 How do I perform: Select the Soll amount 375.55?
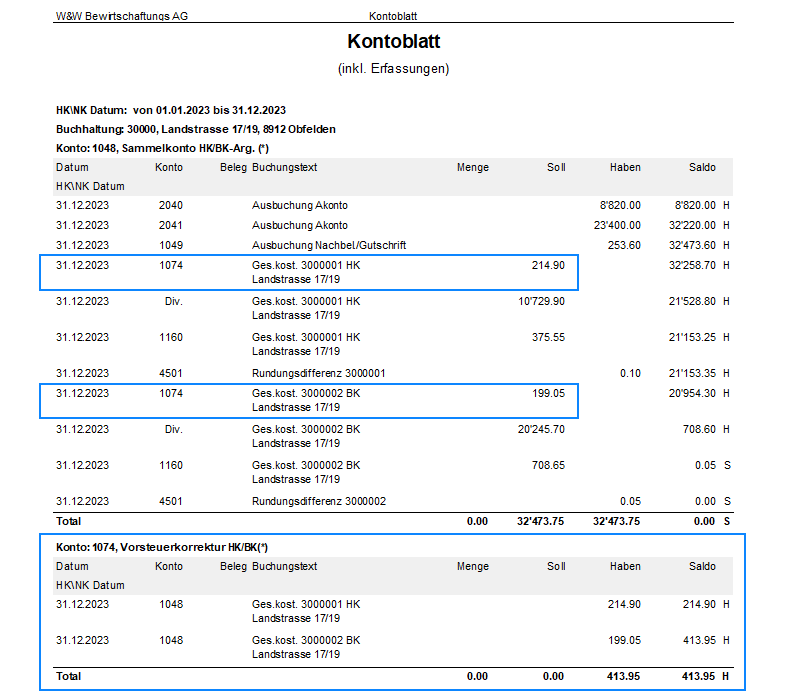(548, 337)
